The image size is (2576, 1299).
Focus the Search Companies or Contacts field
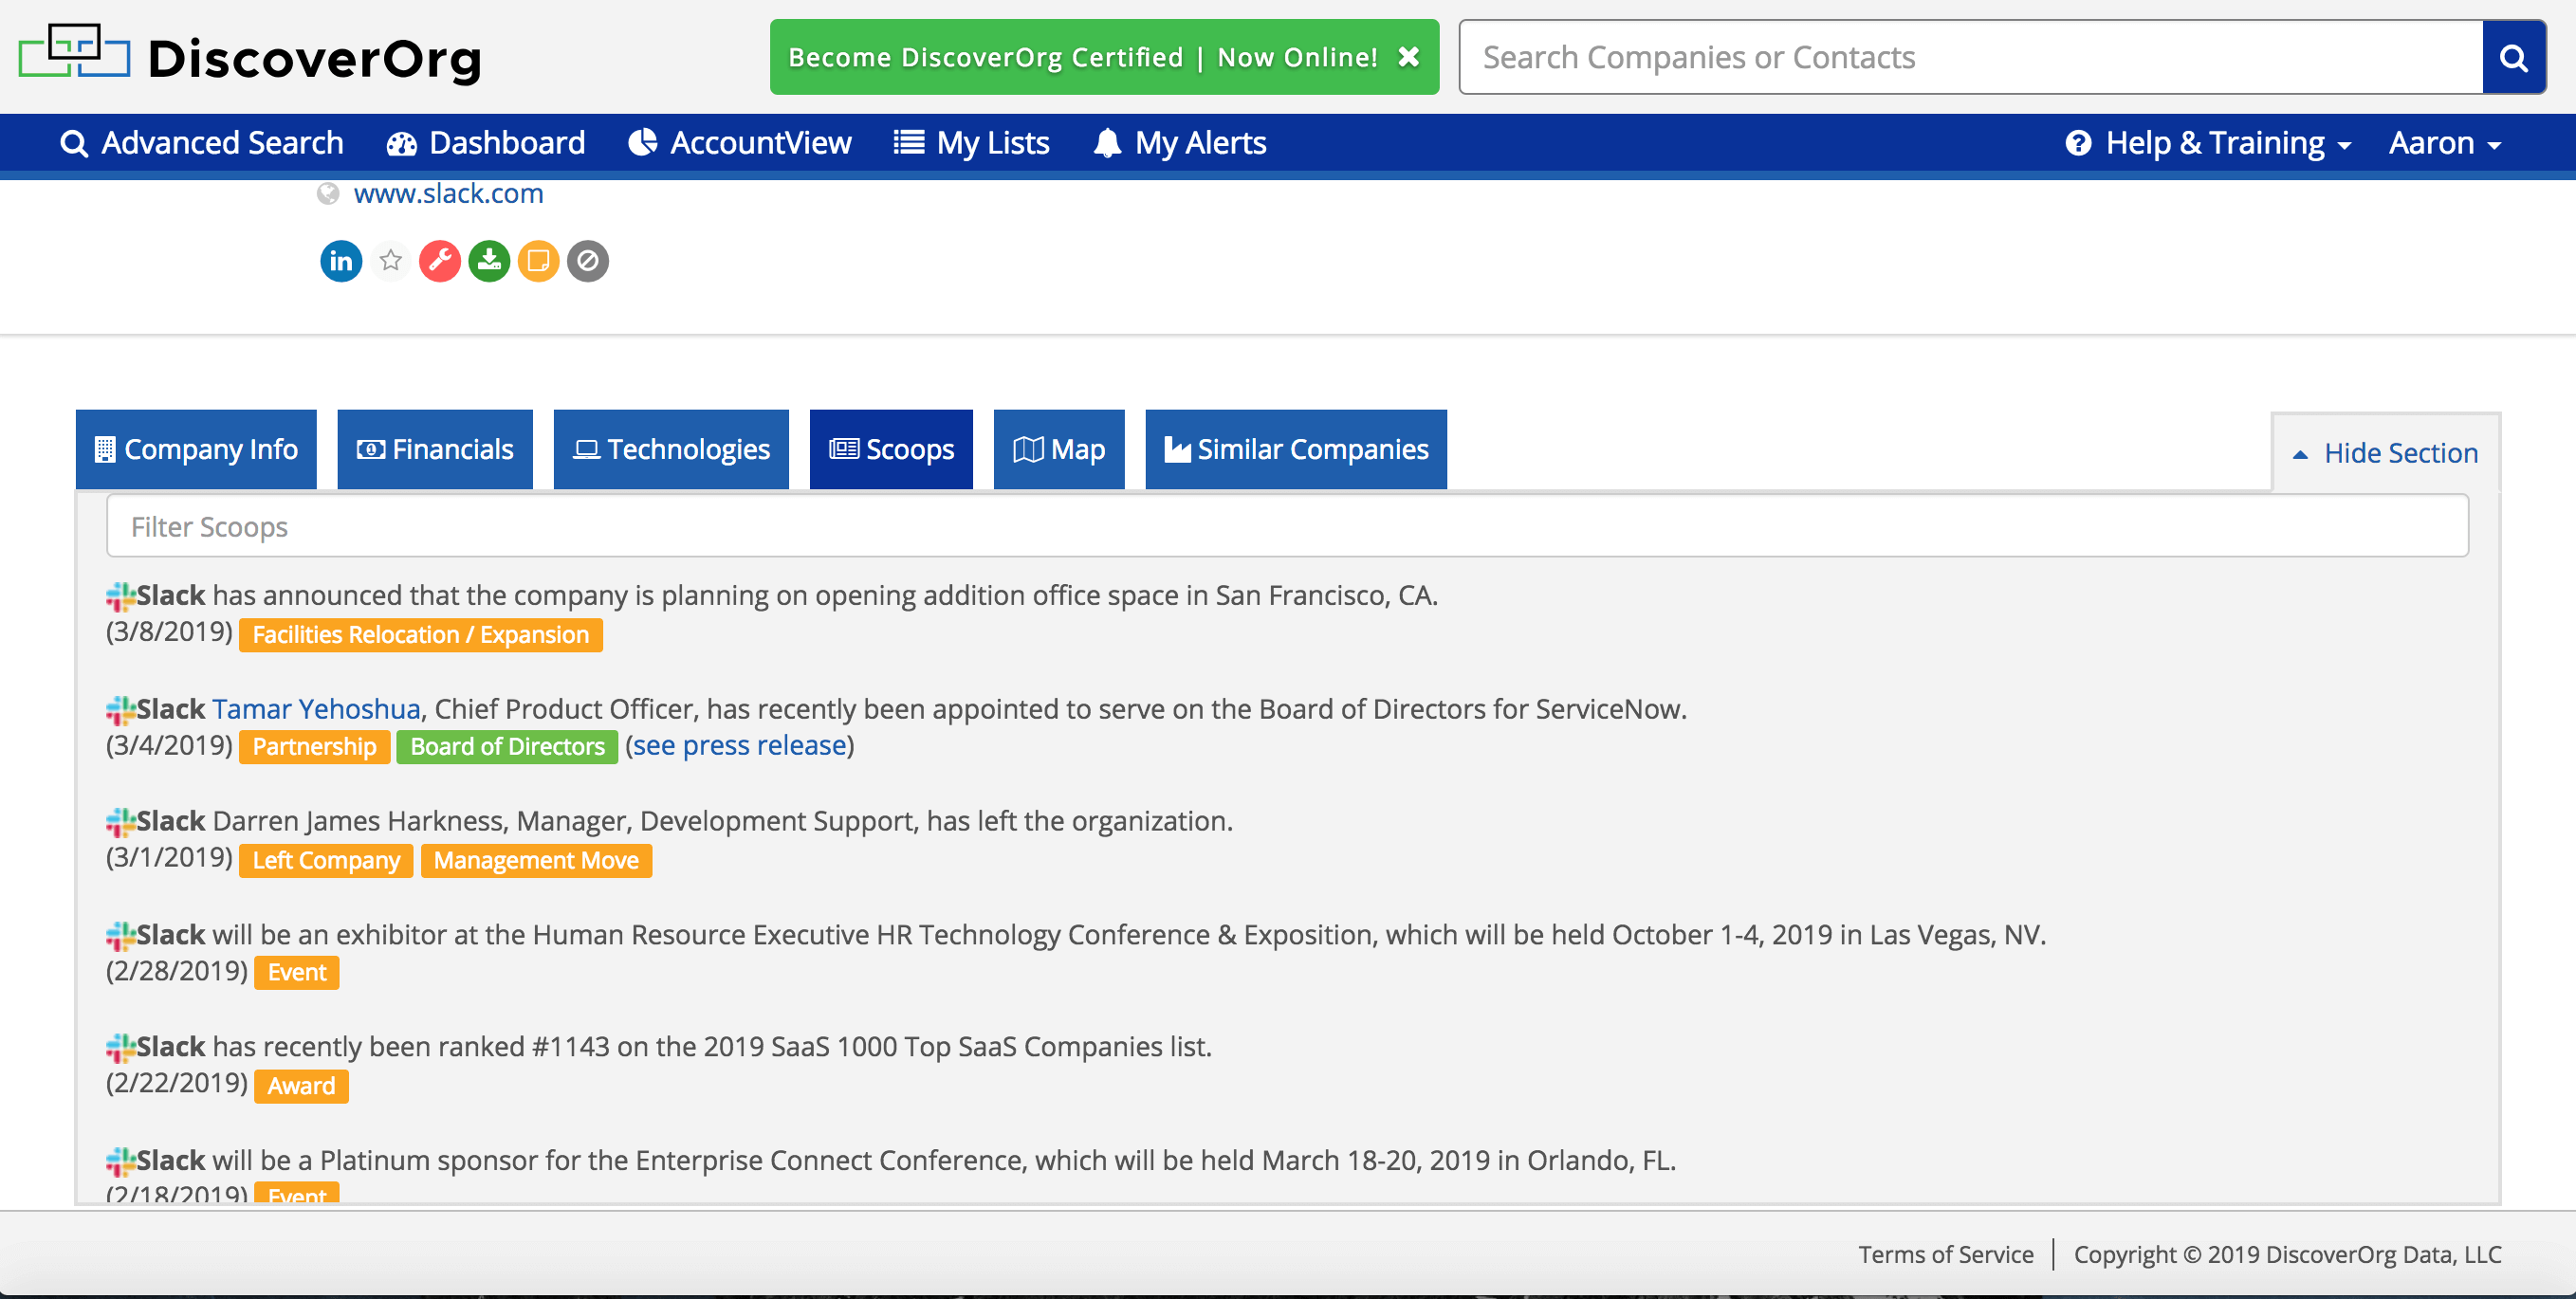coord(1970,57)
